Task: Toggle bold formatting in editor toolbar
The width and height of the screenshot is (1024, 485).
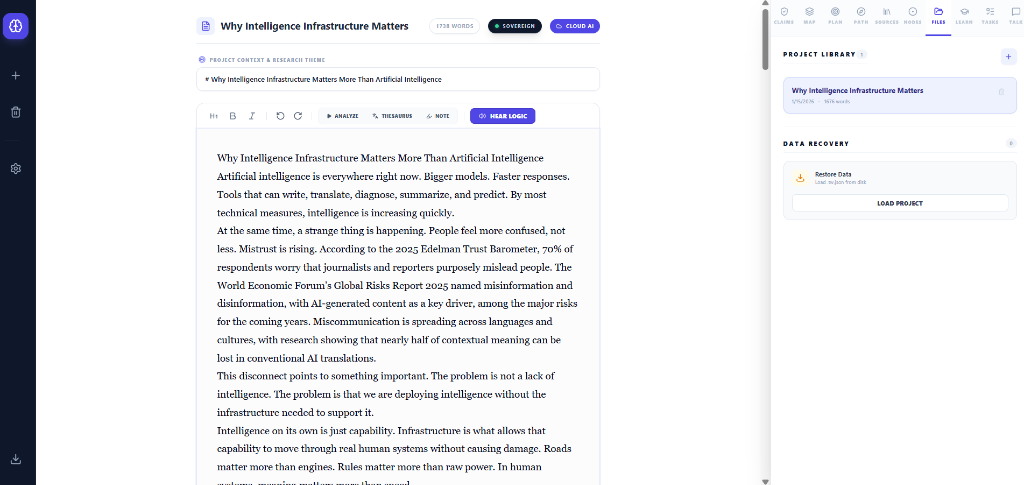Action: pyautogui.click(x=232, y=116)
